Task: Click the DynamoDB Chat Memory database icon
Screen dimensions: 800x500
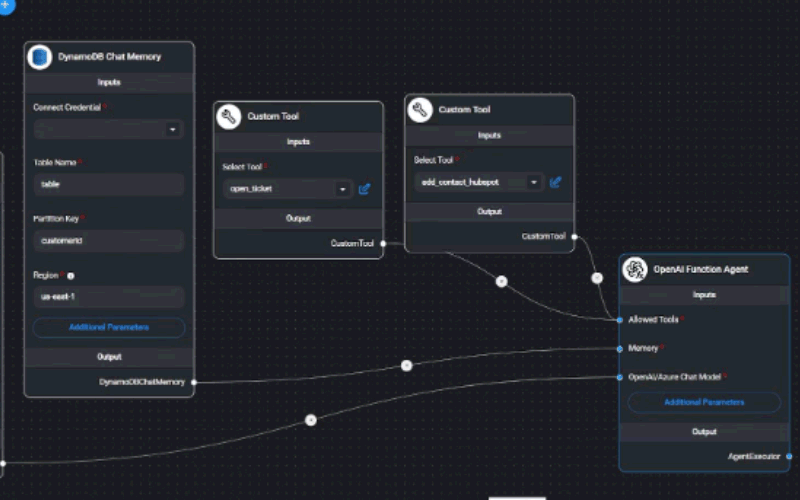Action: tap(39, 57)
